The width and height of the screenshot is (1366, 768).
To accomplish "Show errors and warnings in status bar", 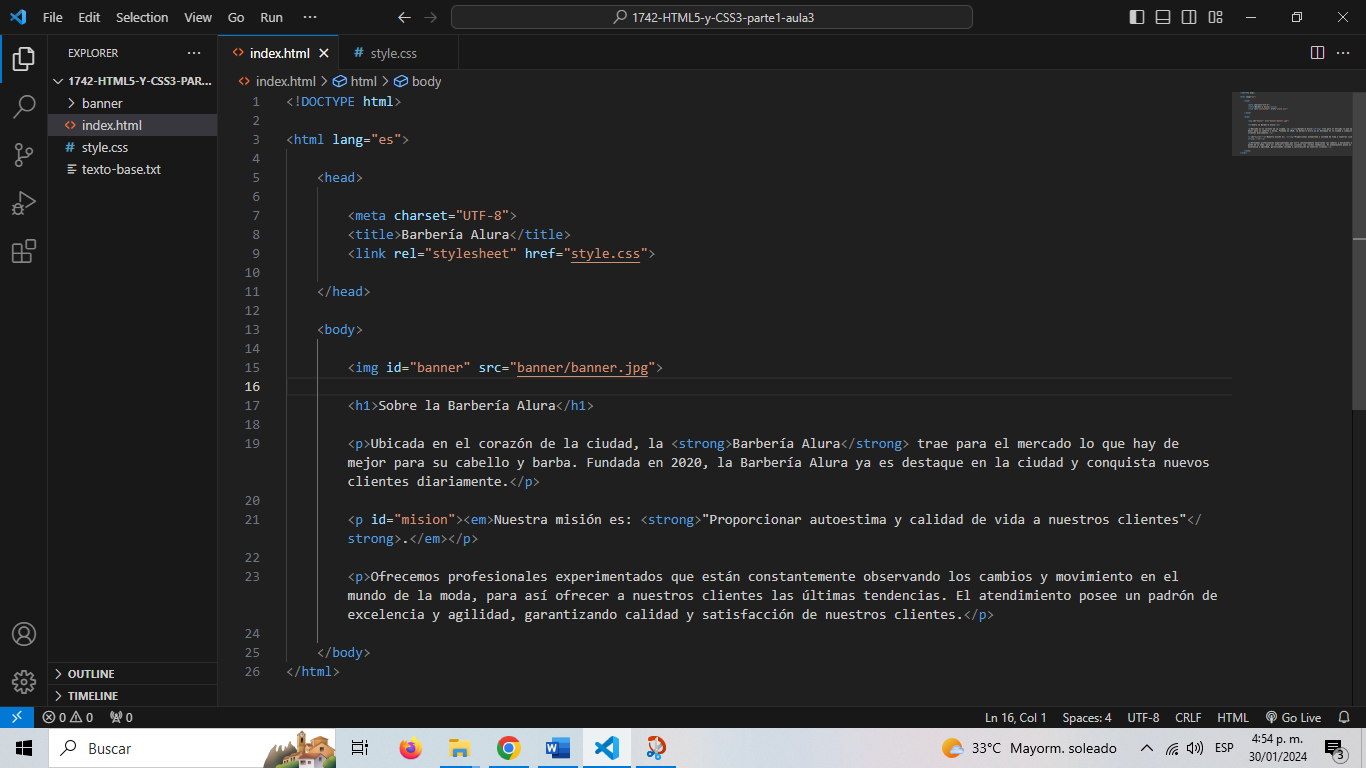I will tap(67, 717).
